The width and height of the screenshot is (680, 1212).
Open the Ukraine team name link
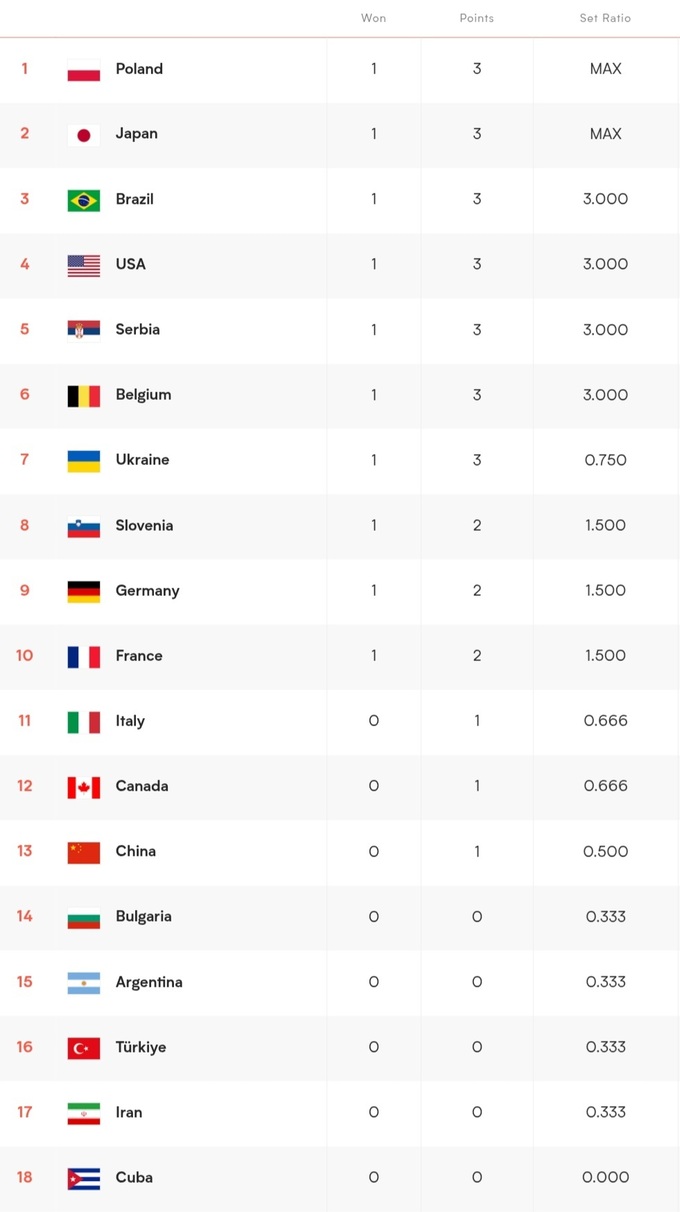pos(142,459)
